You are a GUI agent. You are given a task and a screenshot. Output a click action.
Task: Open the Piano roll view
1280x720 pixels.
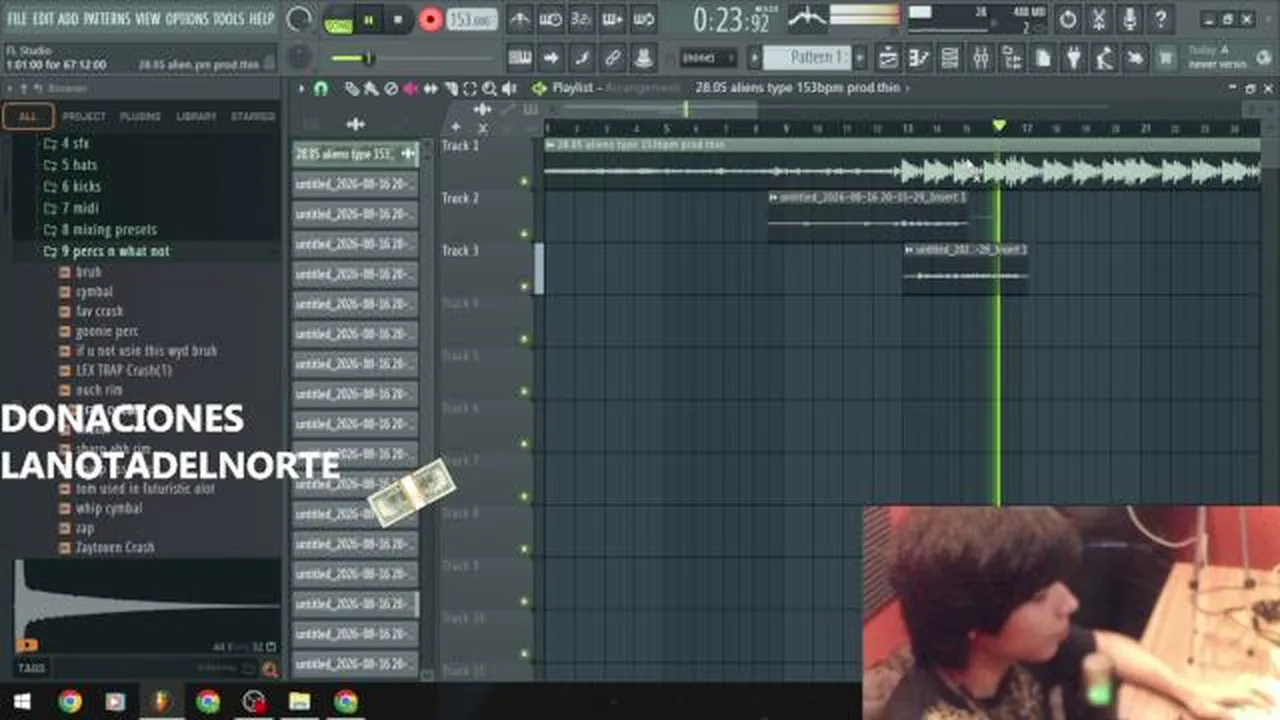[919, 58]
